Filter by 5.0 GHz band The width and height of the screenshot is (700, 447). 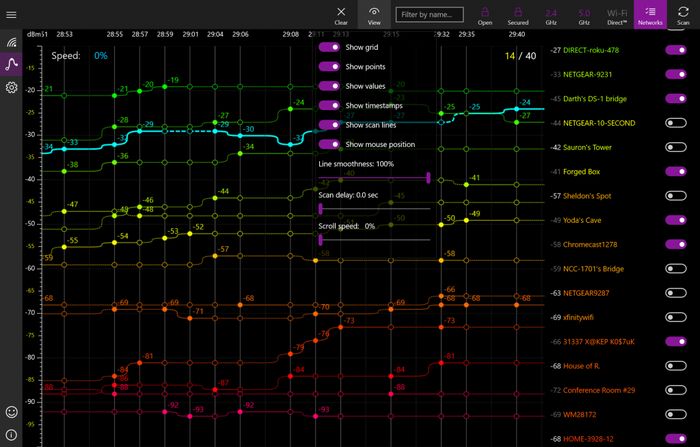[x=583, y=14]
